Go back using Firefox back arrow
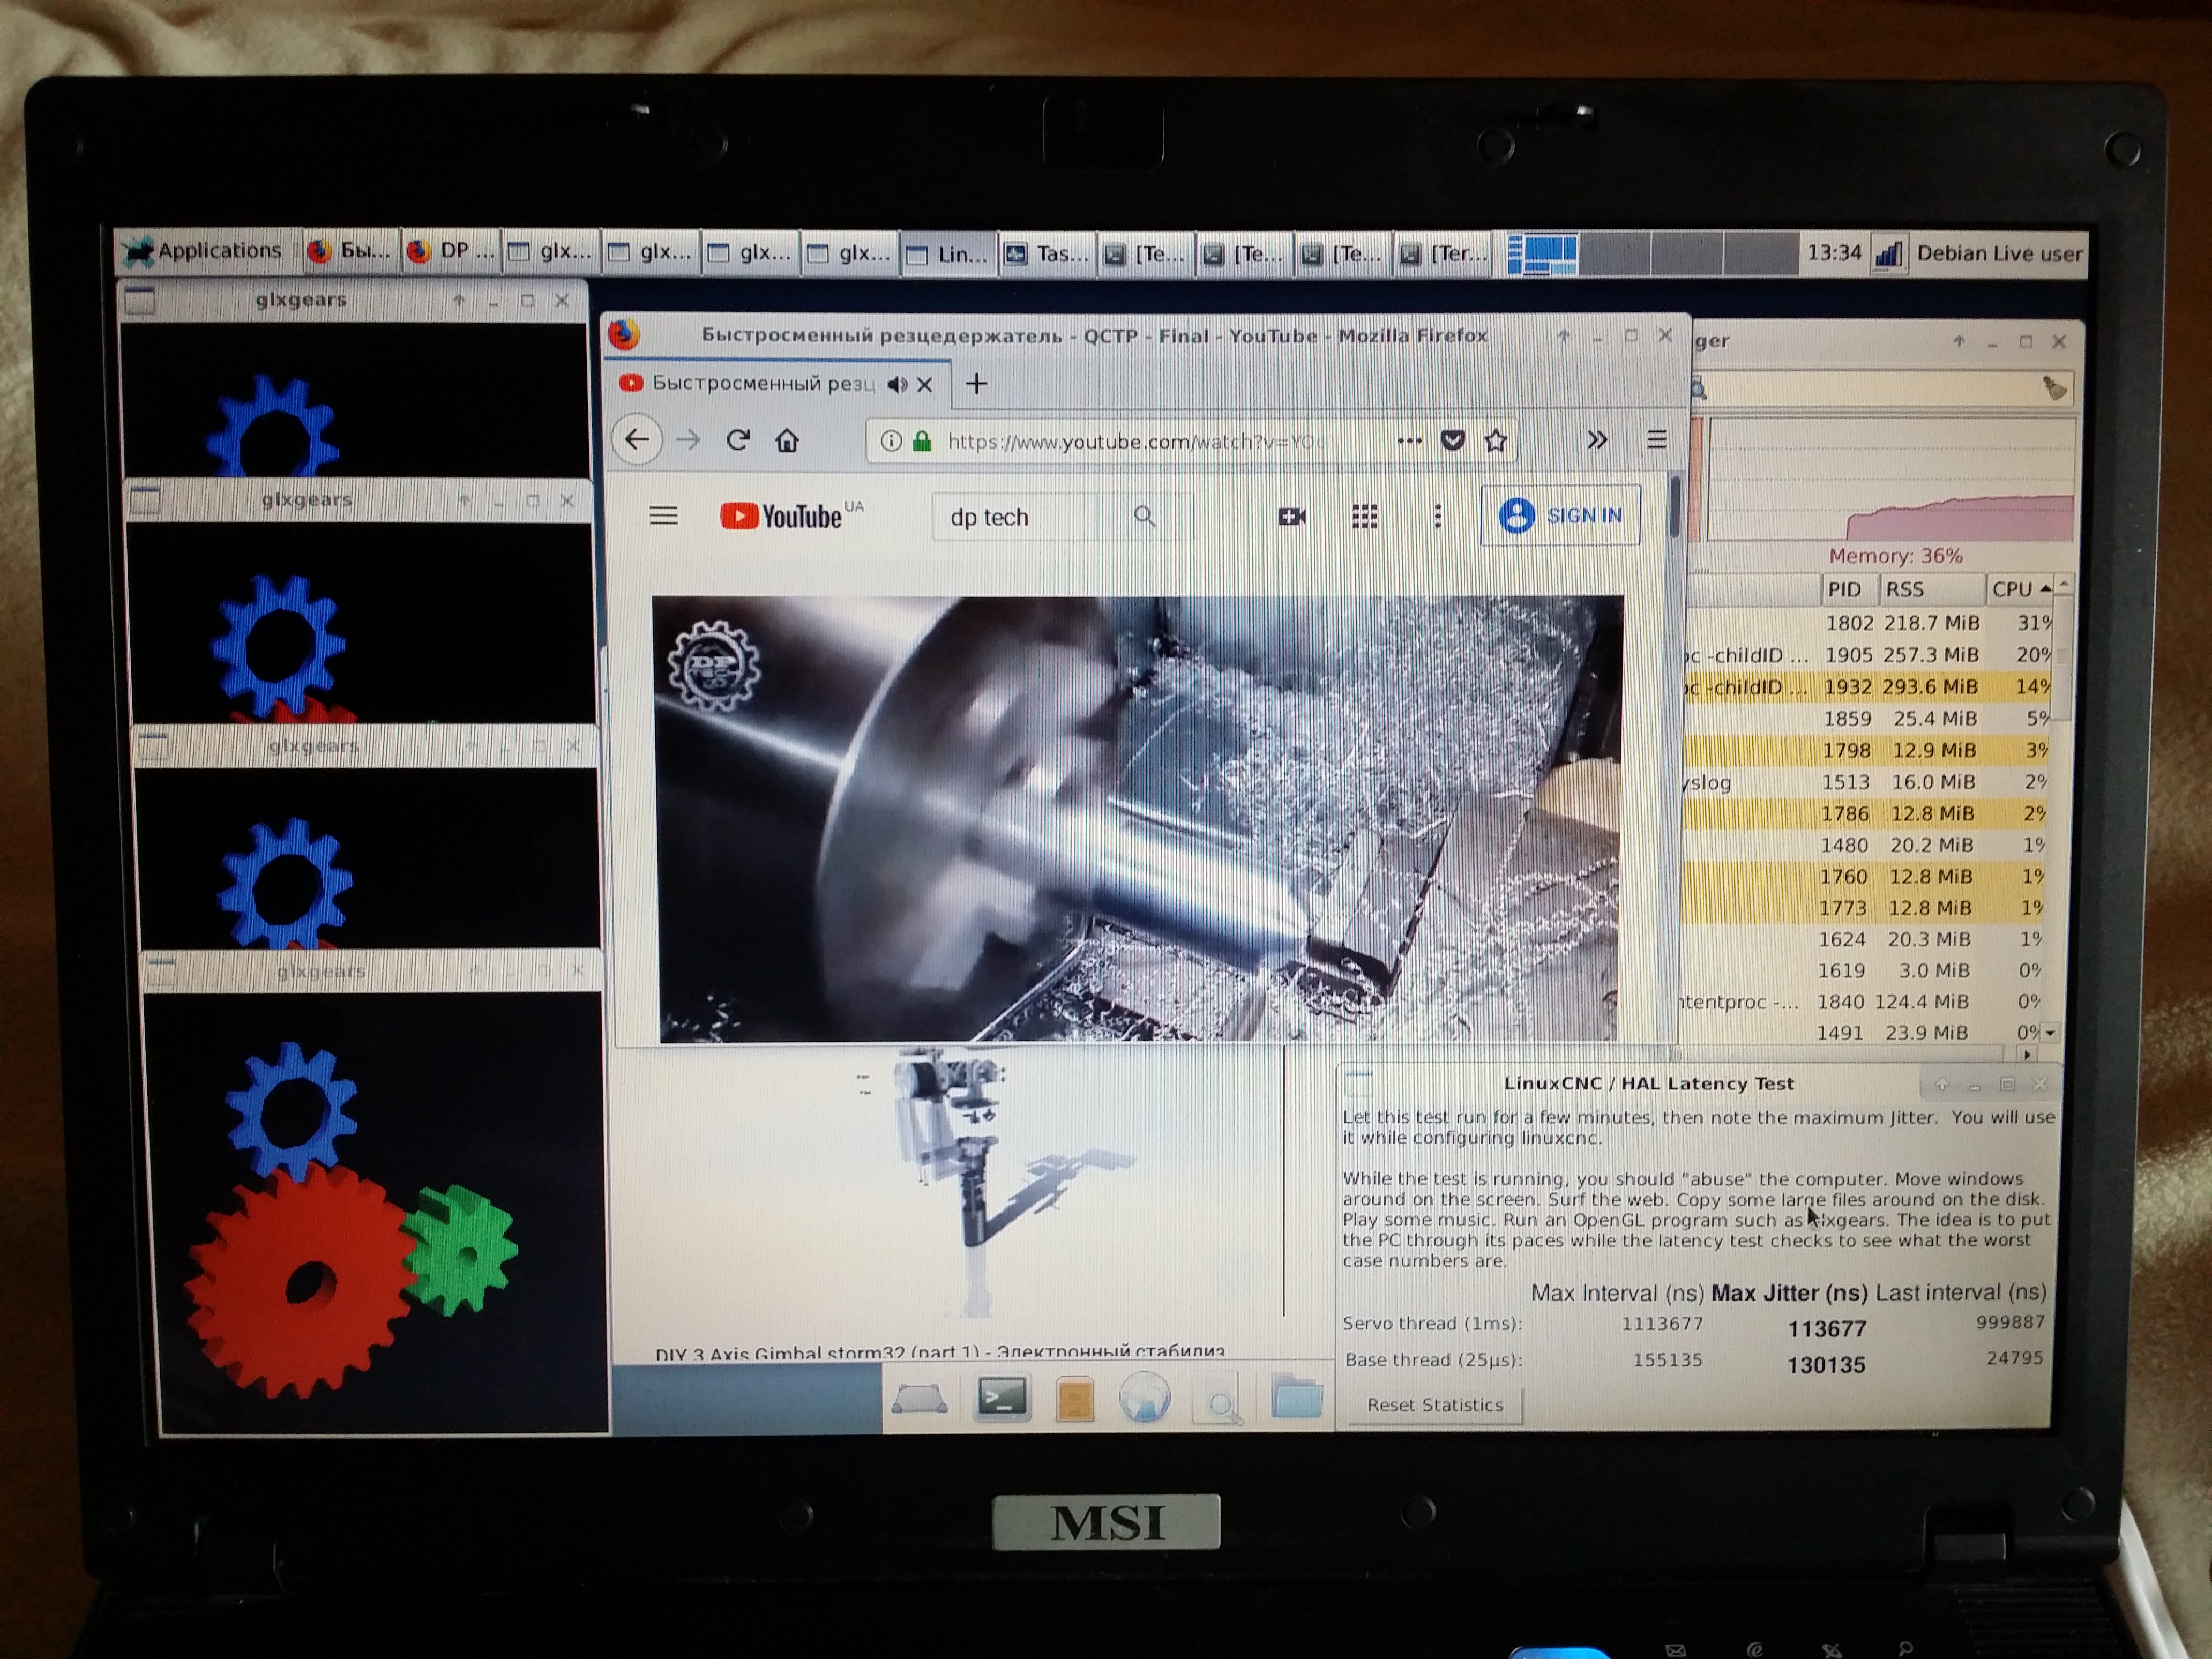This screenshot has width=2212, height=1659. 637,440
